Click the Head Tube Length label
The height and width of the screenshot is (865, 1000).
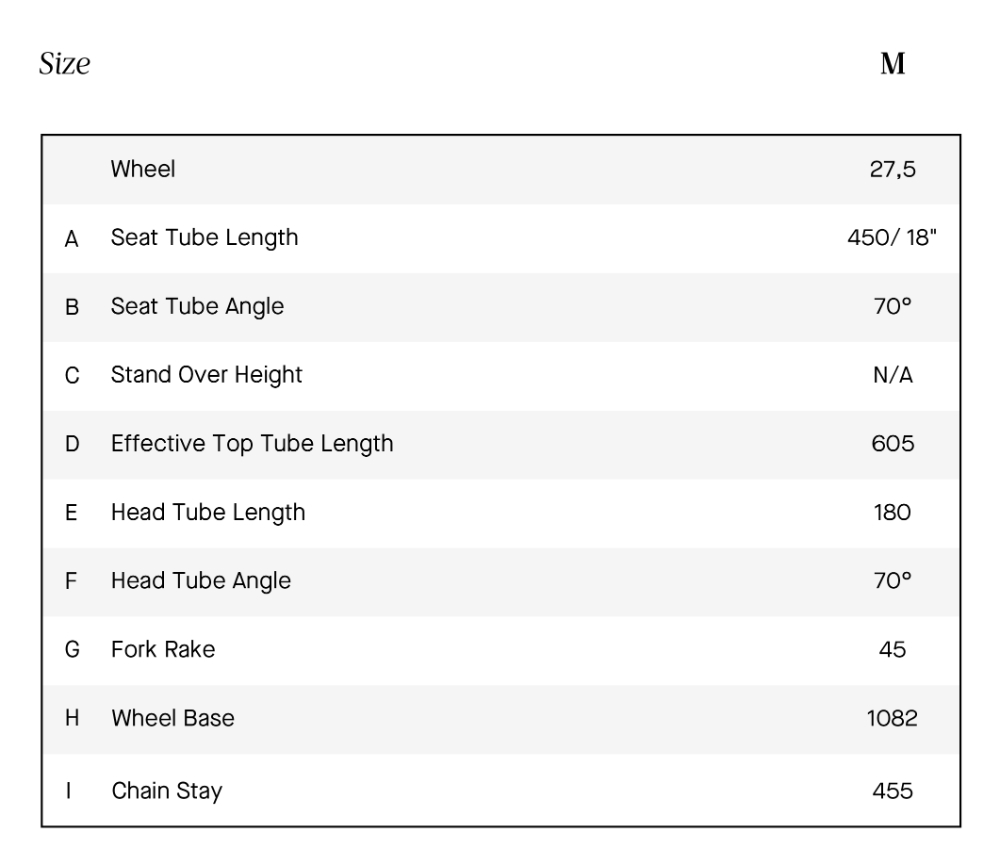click(208, 513)
